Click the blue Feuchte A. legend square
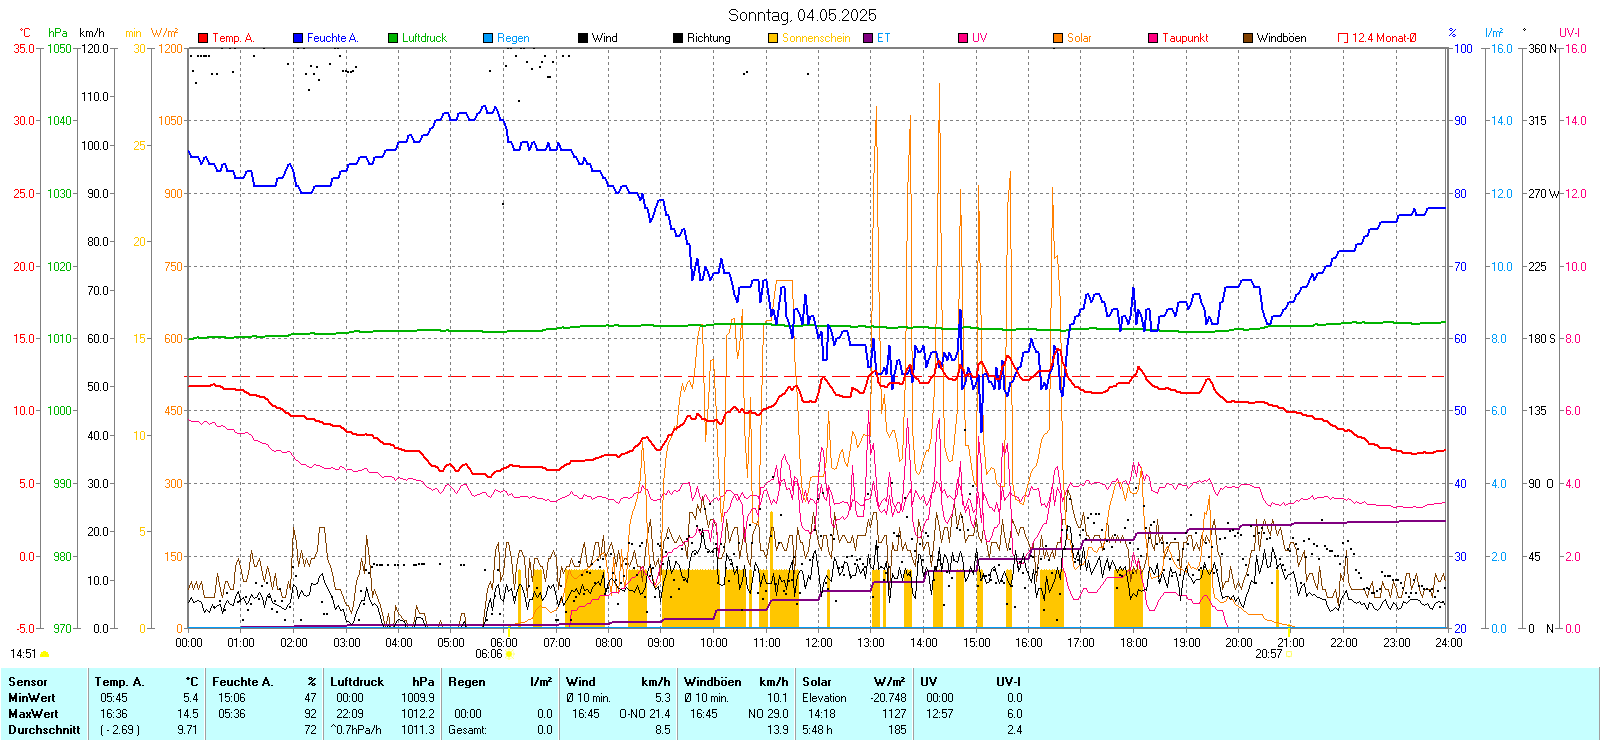Screen dimensions: 1600x740 click(298, 38)
